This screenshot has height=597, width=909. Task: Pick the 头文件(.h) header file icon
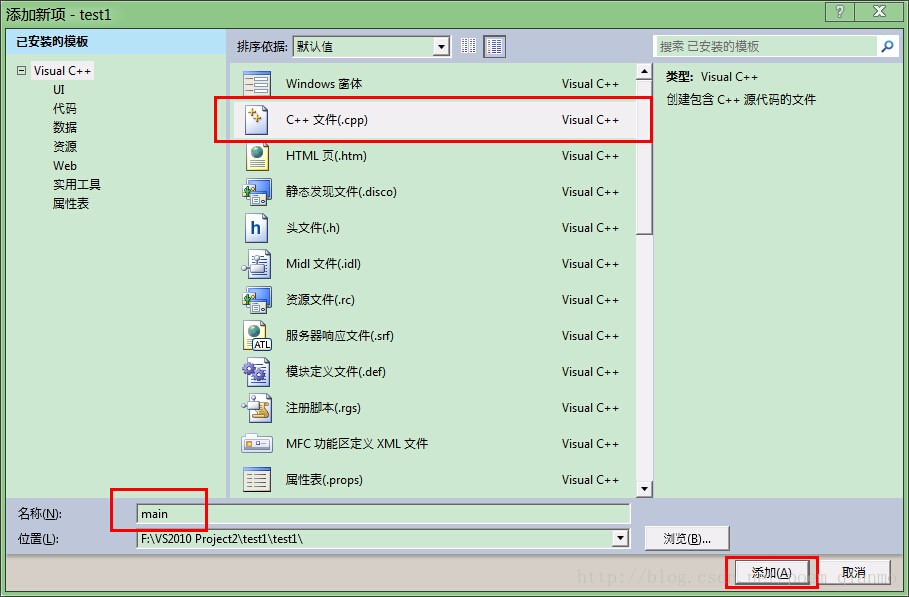[257, 228]
